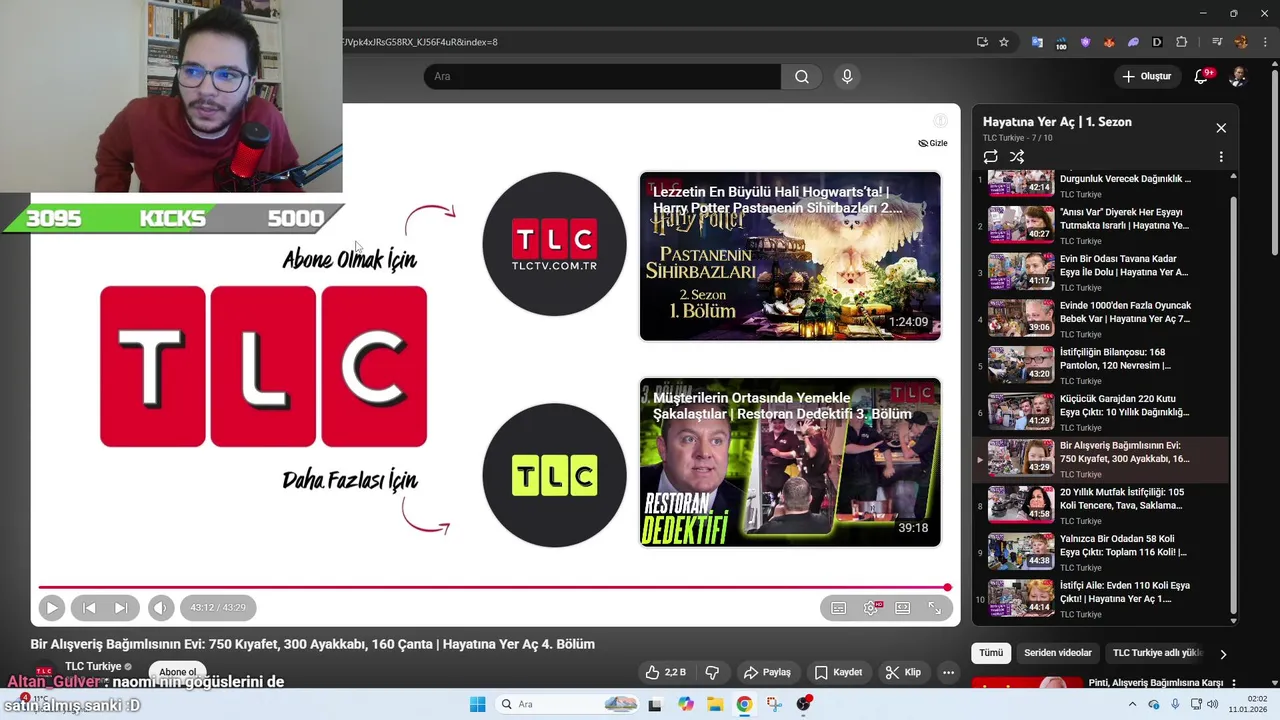Open the purple ghost extension
Screen dimensions: 1280x720
[1133, 42]
